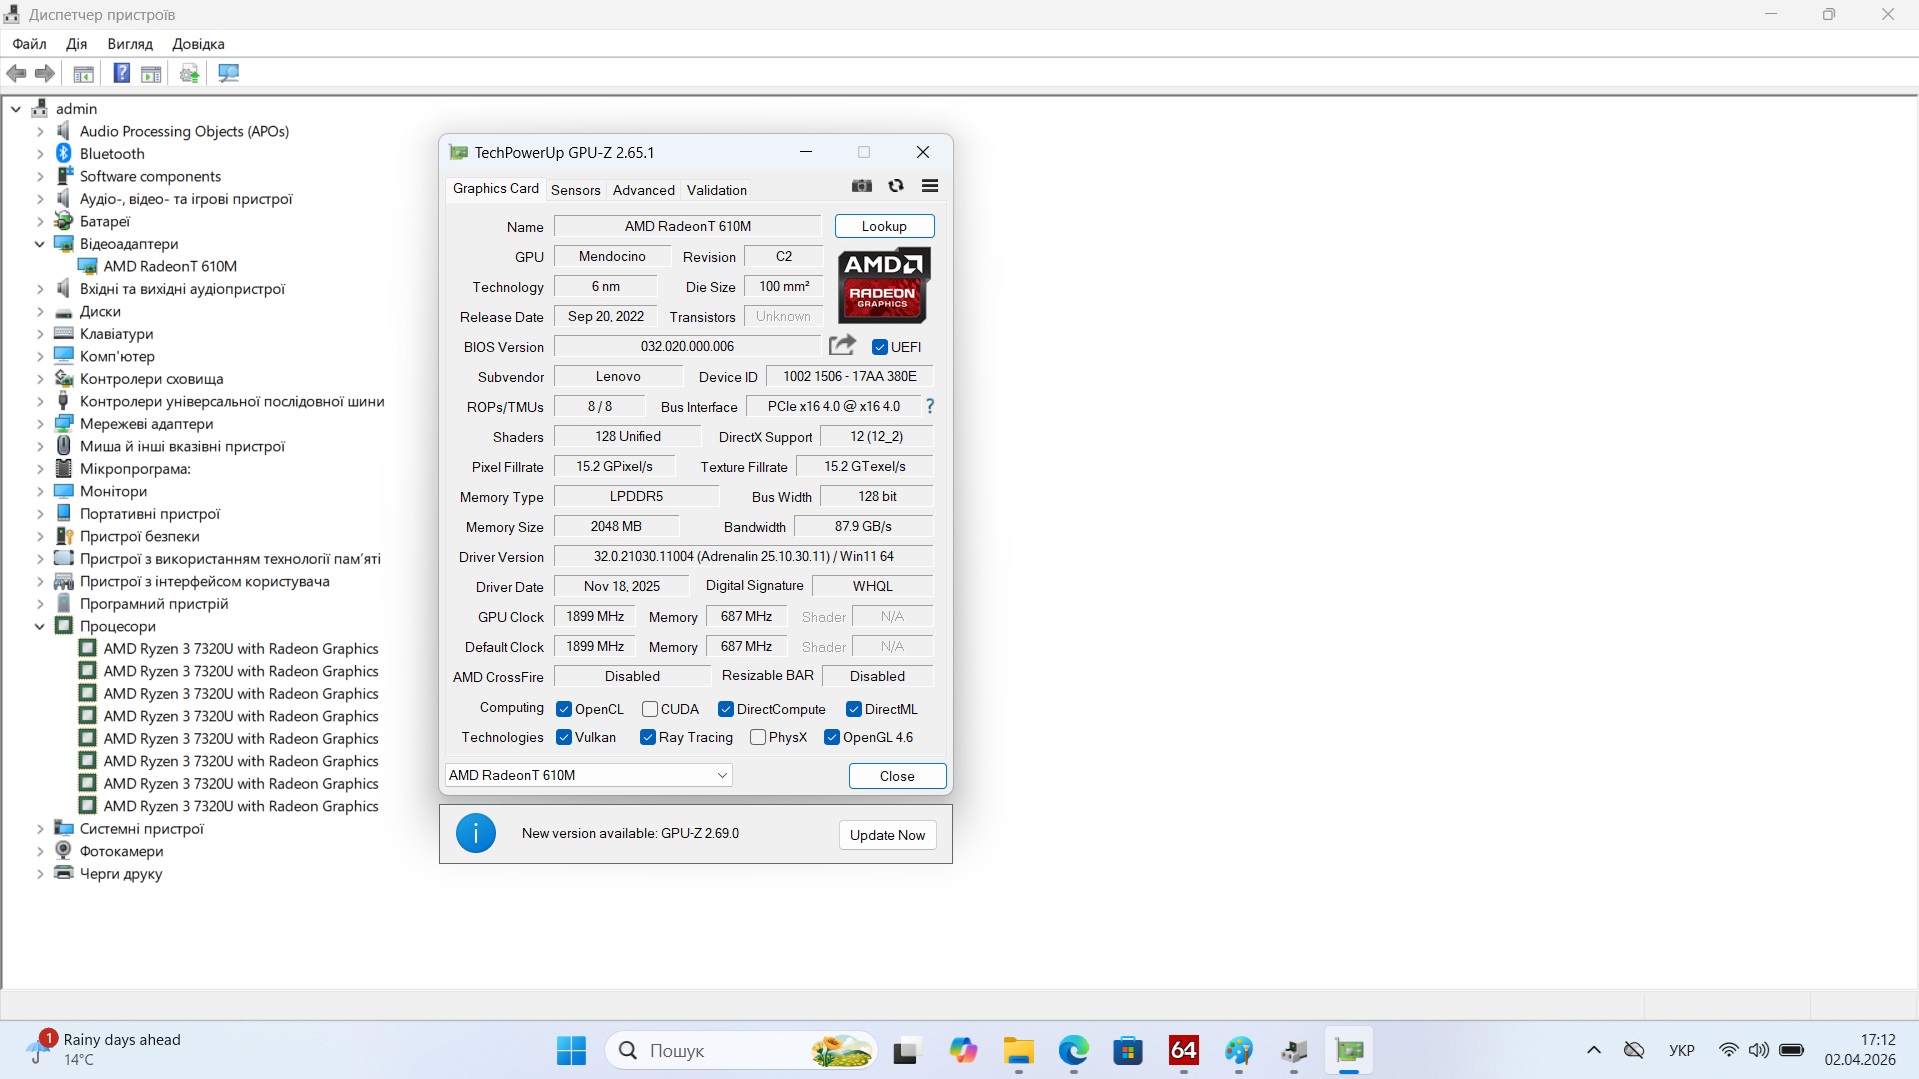Click the scan for hardware changes toolbar icon

tap(229, 73)
